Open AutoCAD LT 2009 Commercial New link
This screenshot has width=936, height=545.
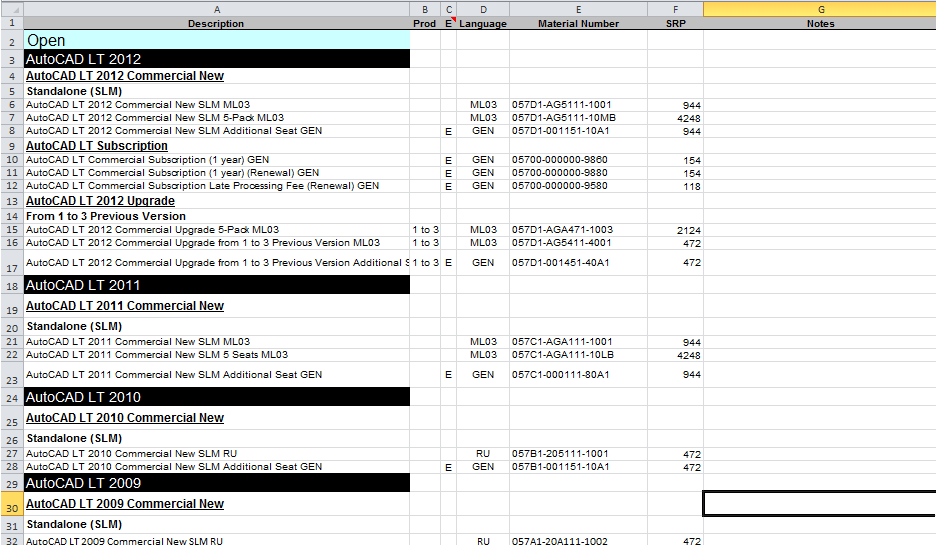125,504
